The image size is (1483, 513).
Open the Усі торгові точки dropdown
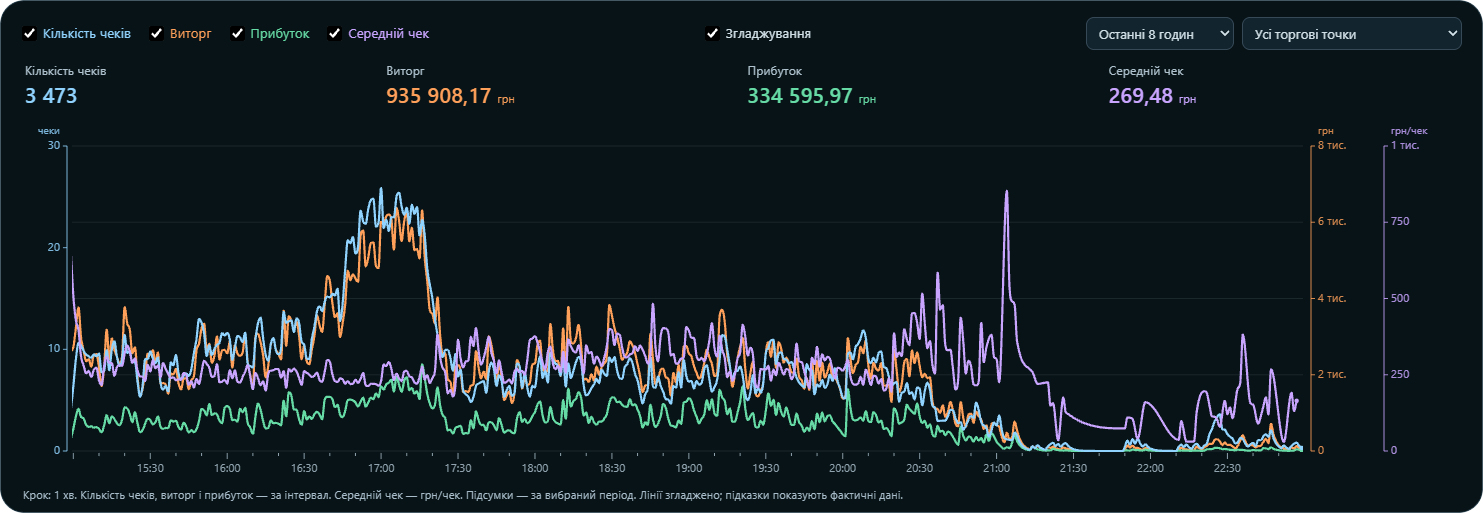tap(1352, 34)
